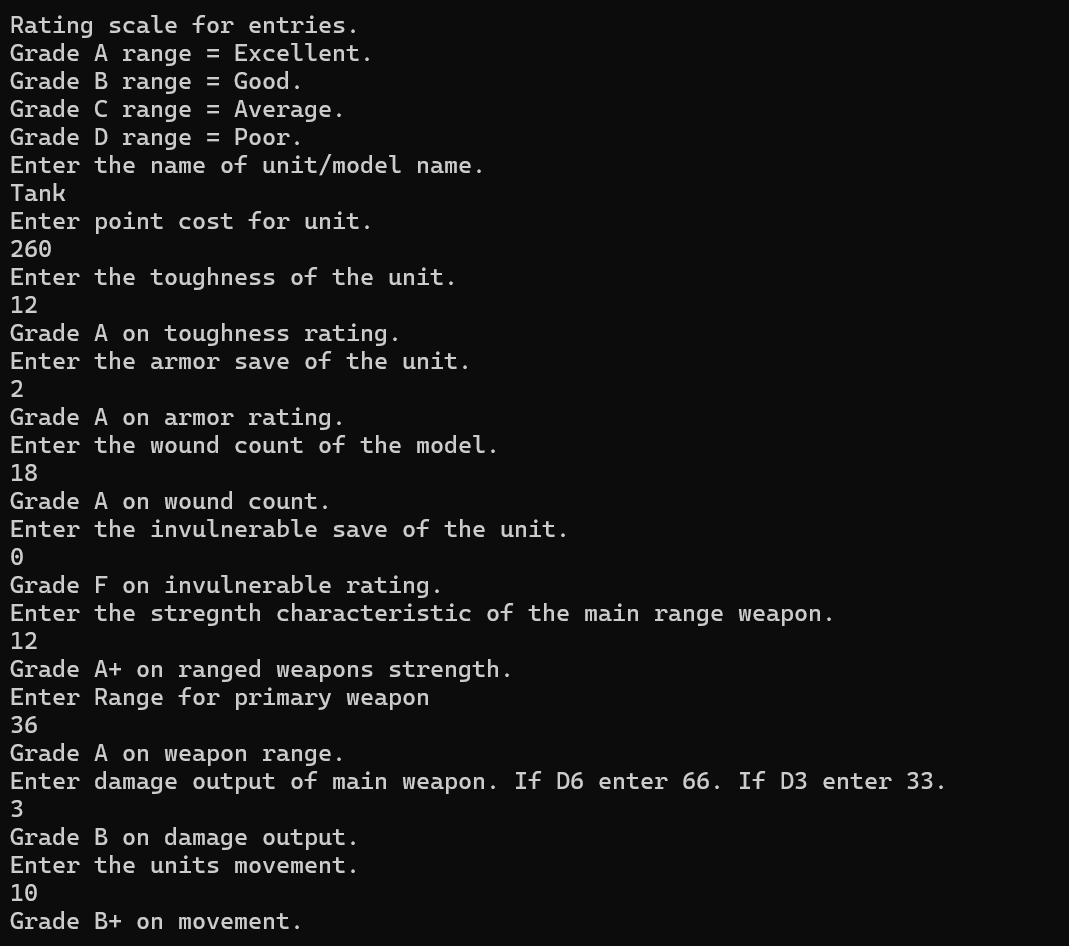Viewport: 1069px width, 946px height.
Task: Click the 'Grade D range = Poor.' line
Action: pos(155,138)
